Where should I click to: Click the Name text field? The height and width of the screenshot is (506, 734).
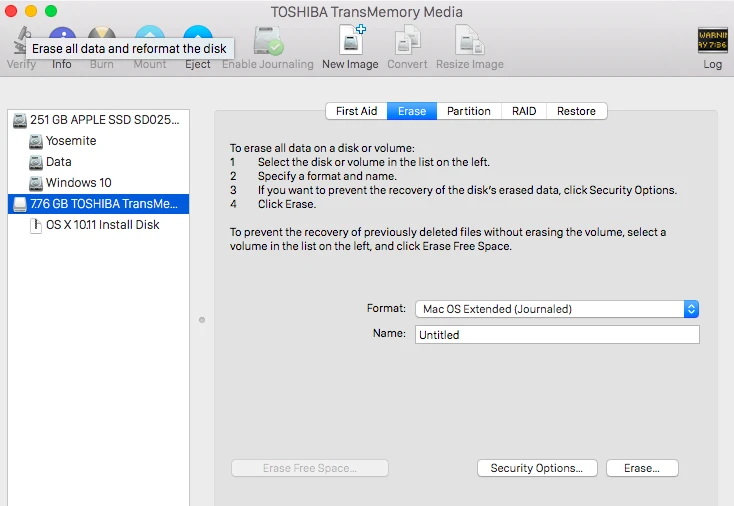tap(556, 335)
